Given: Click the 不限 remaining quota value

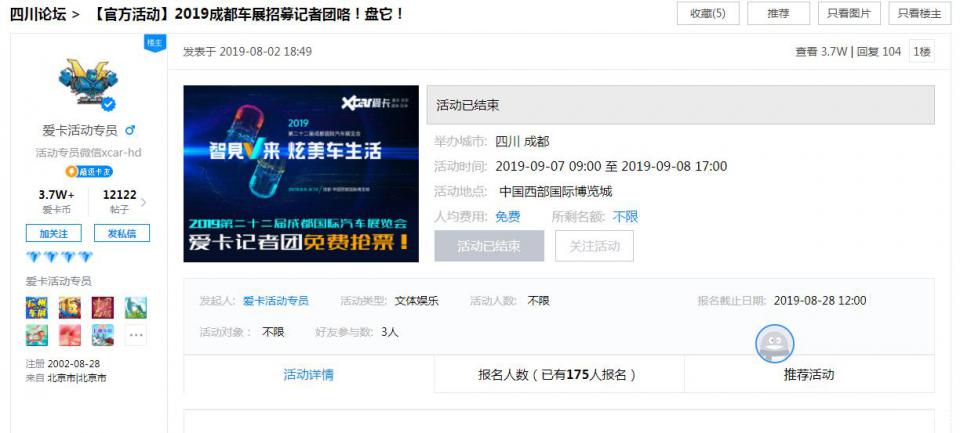Looking at the screenshot, I should 626,216.
